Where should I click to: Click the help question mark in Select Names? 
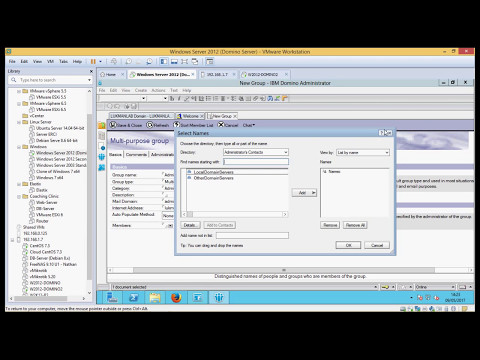(x=382, y=133)
